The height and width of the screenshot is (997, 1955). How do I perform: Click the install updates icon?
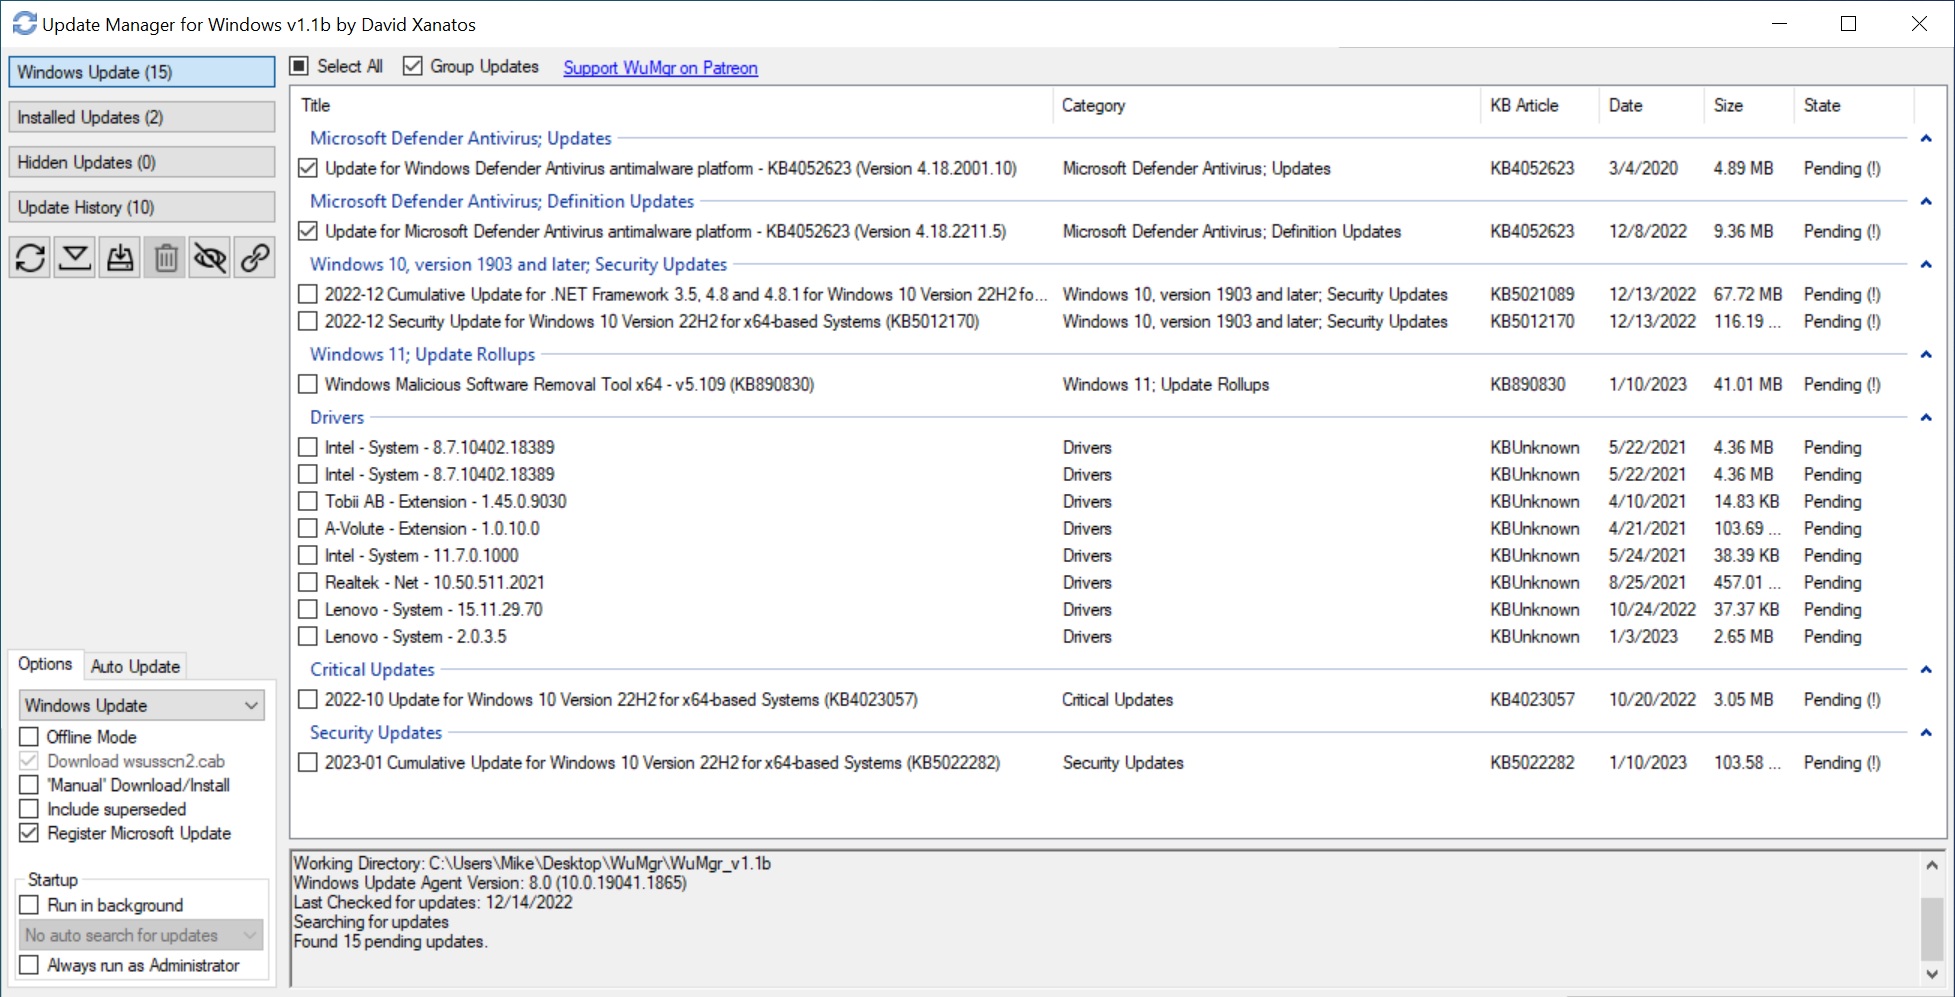[120, 258]
